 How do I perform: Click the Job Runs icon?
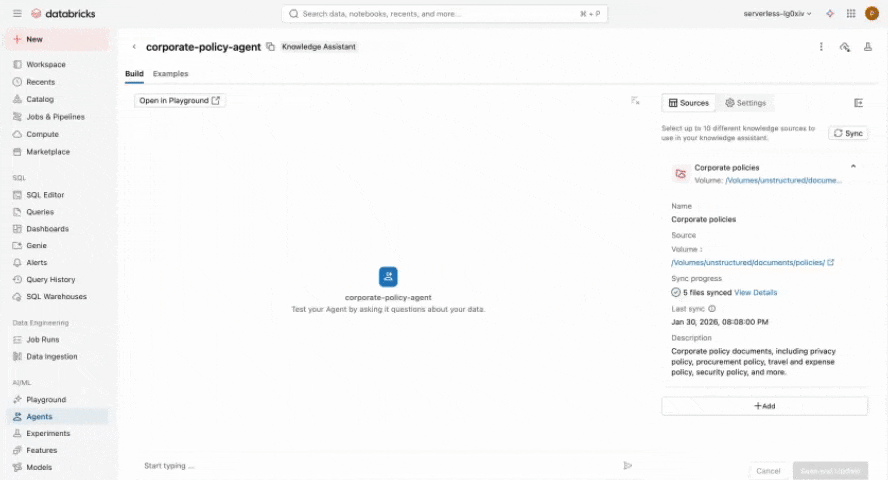[x=17, y=340]
